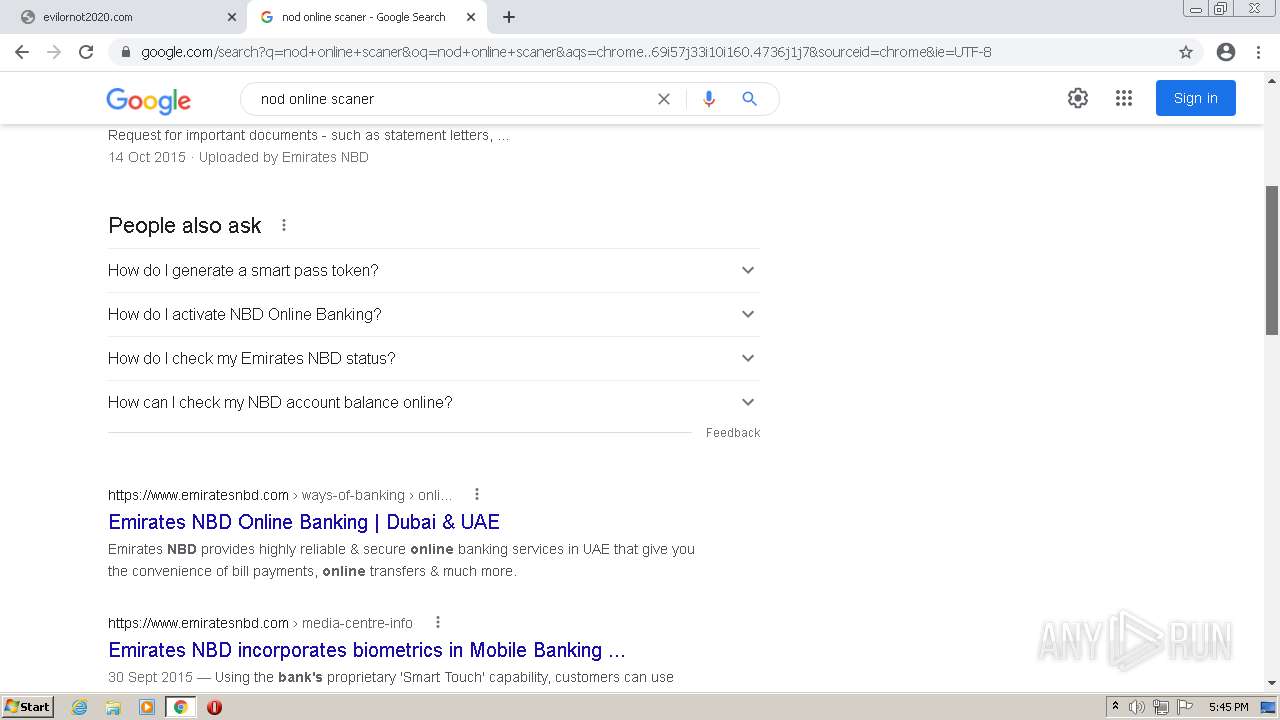Expand How can I check my NBD account balance
Image resolution: width=1280 pixels, height=720 pixels.
click(434, 402)
